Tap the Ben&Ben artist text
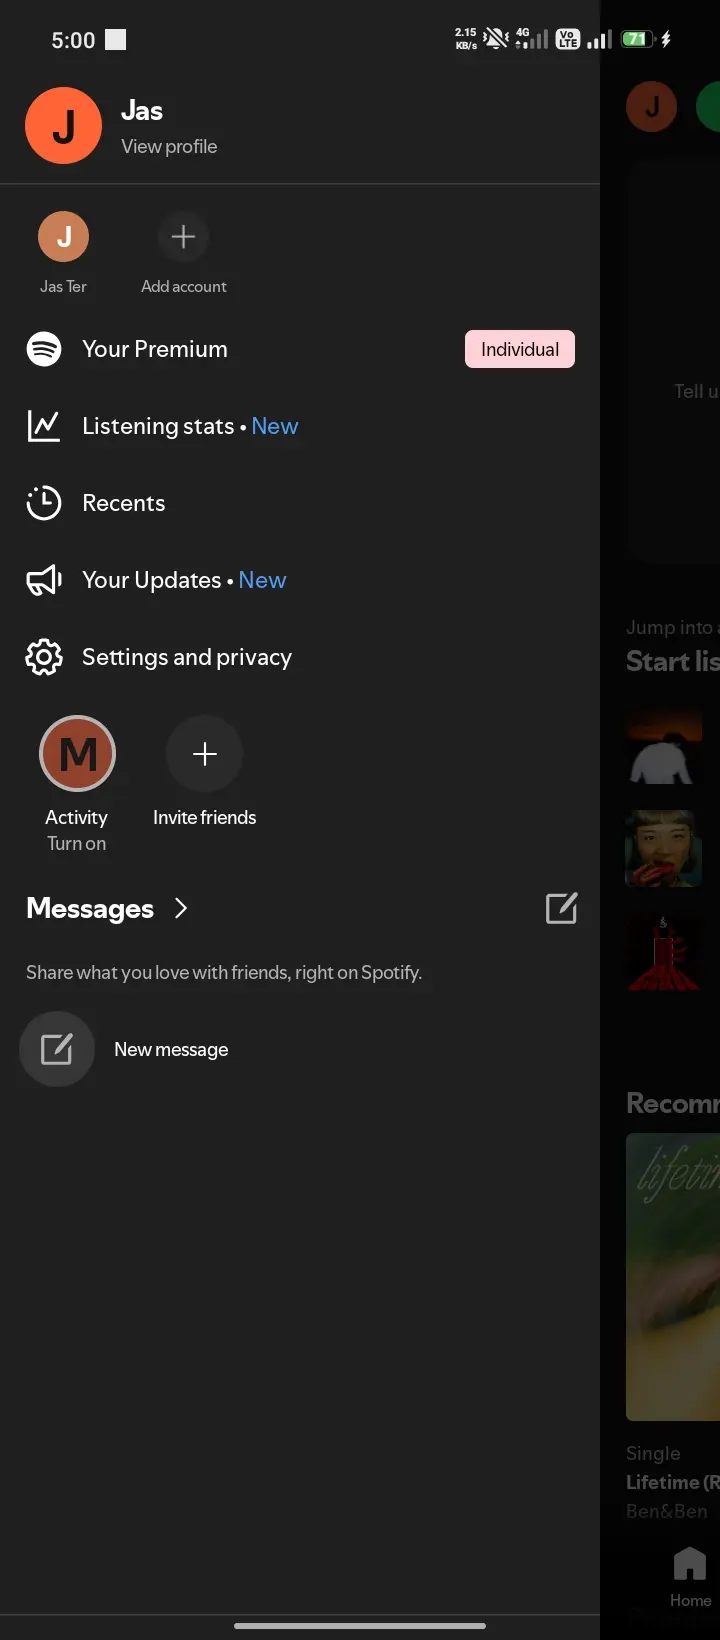Screen dimensions: 720x1640 point(667,1511)
